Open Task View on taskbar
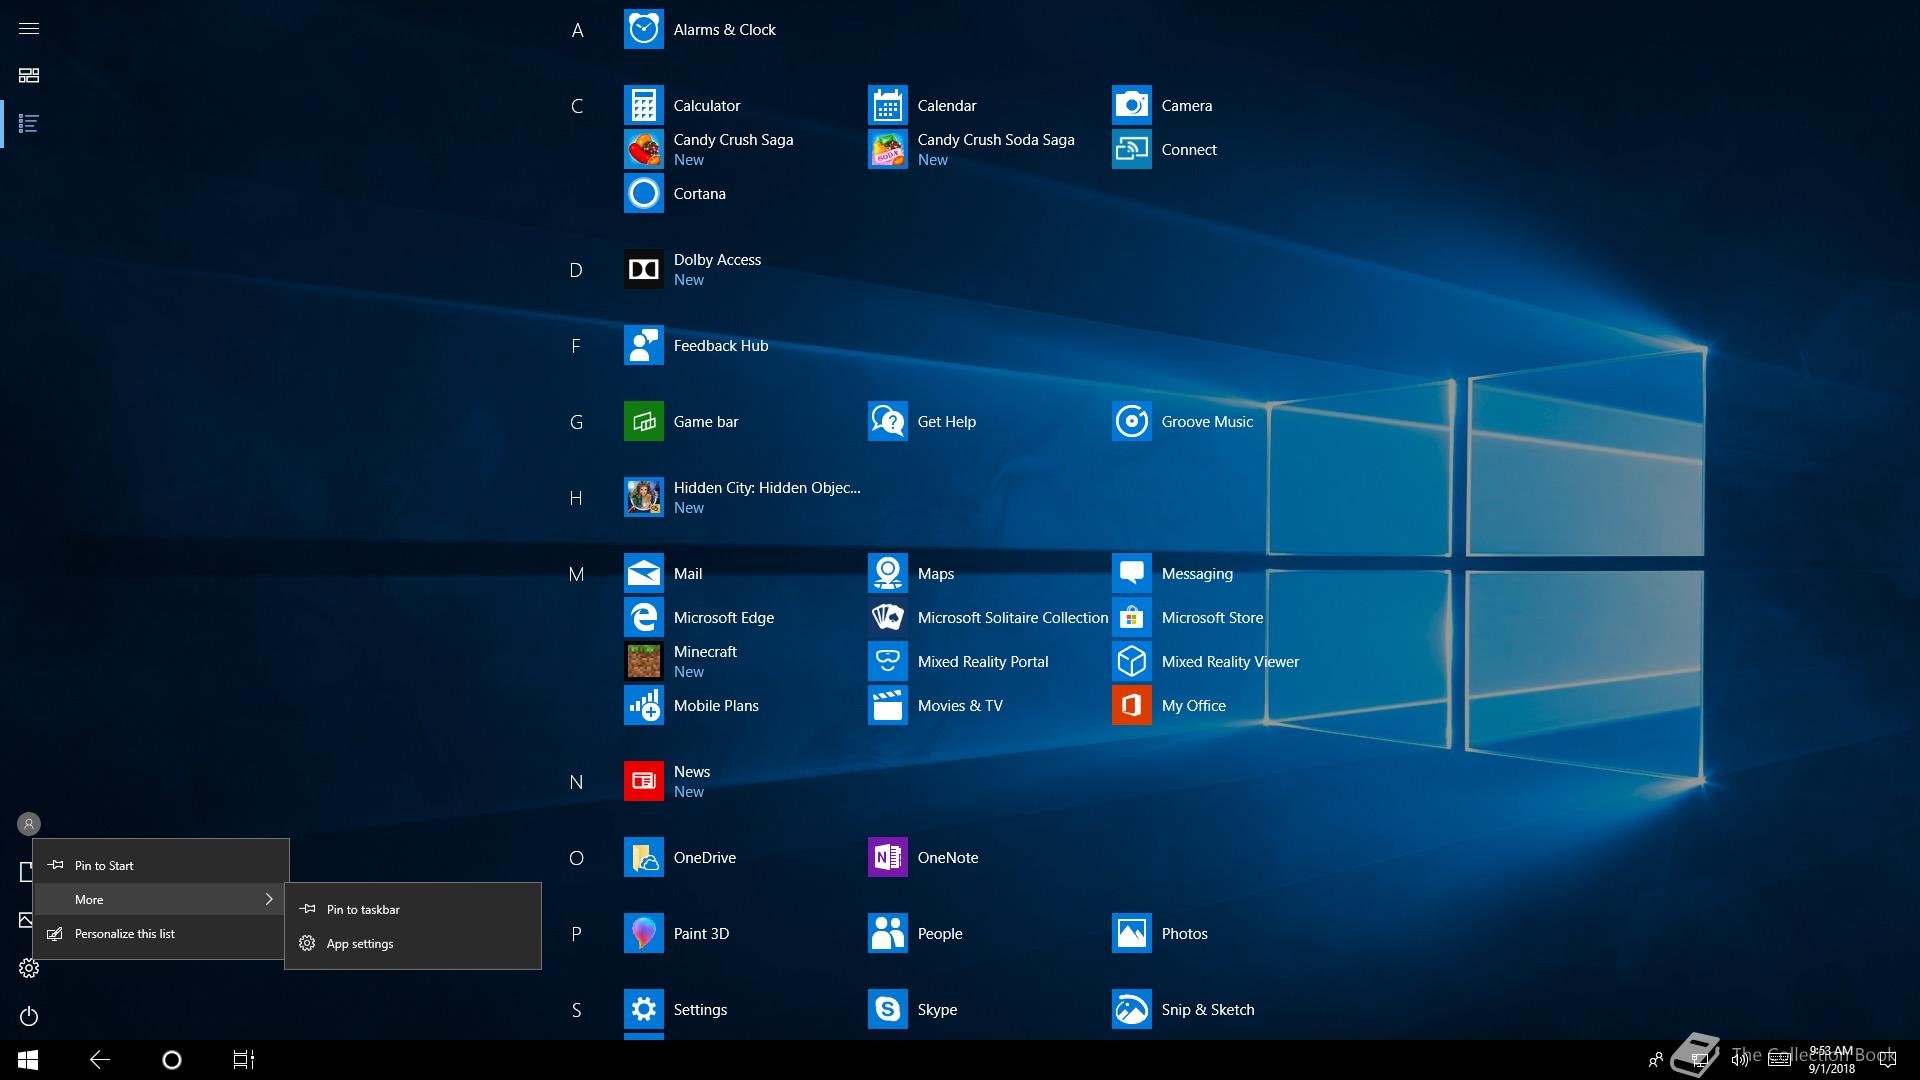Image resolution: width=1920 pixels, height=1080 pixels. click(x=244, y=1060)
